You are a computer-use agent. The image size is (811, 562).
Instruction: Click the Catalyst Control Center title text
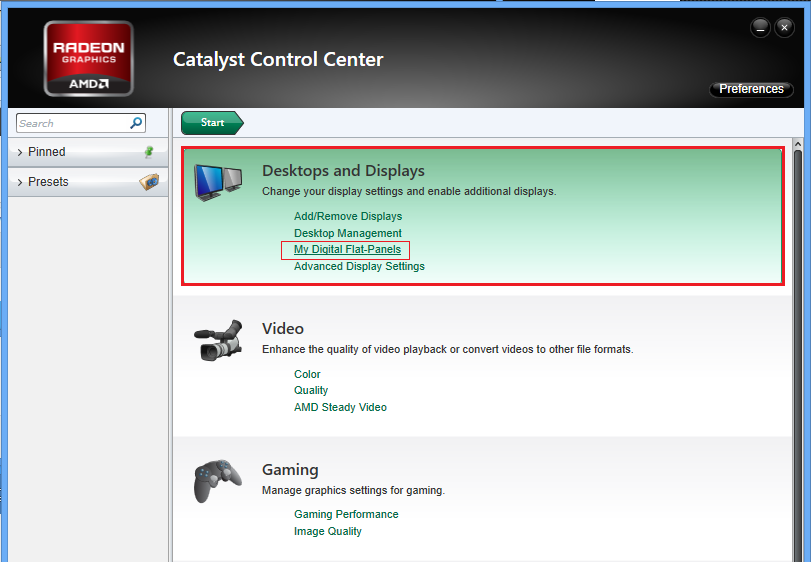tap(278, 59)
